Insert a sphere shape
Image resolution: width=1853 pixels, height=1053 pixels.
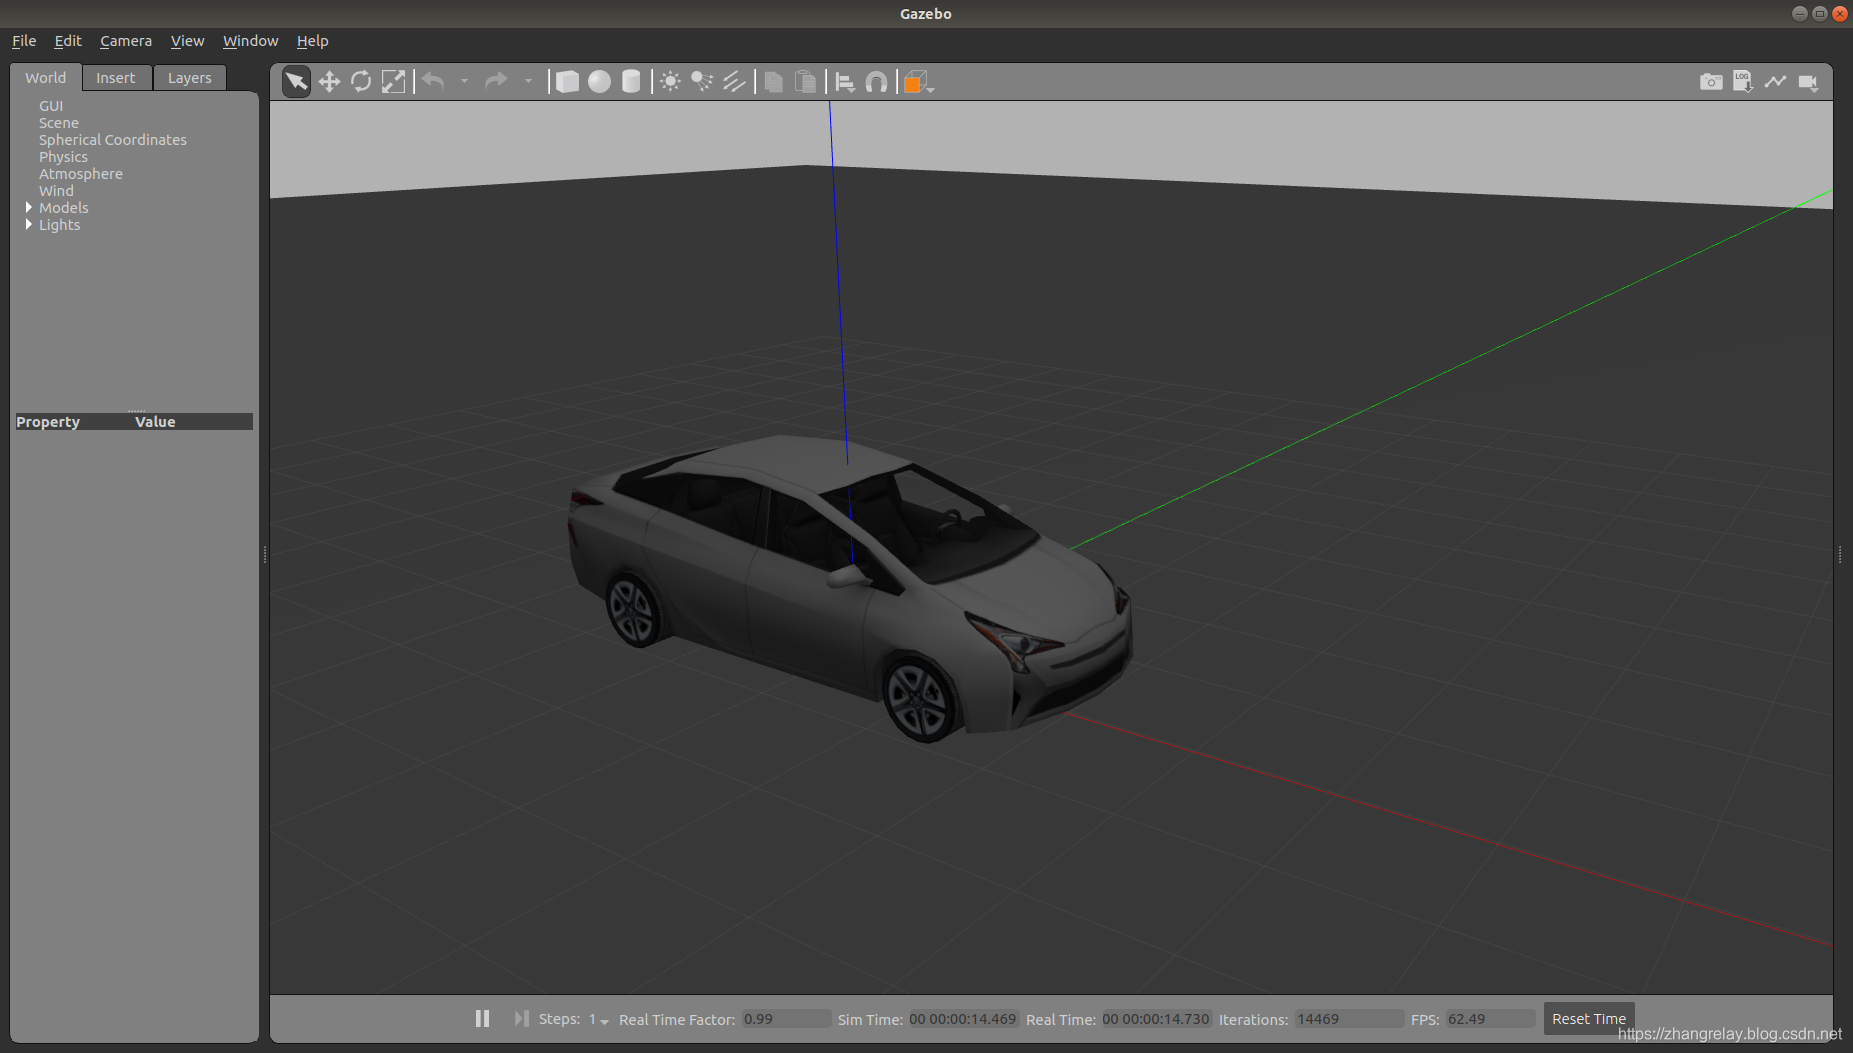coord(599,81)
